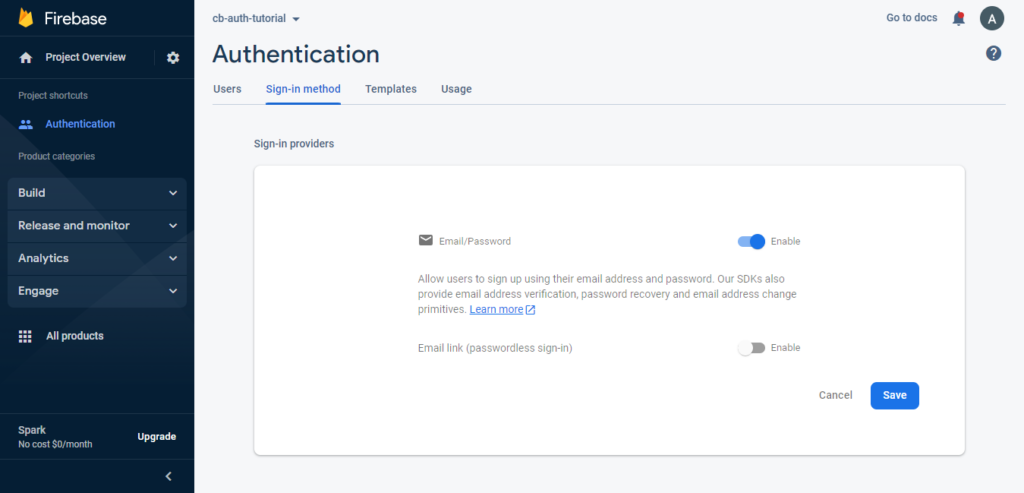Click the Sign-in providers heading

click(x=294, y=144)
